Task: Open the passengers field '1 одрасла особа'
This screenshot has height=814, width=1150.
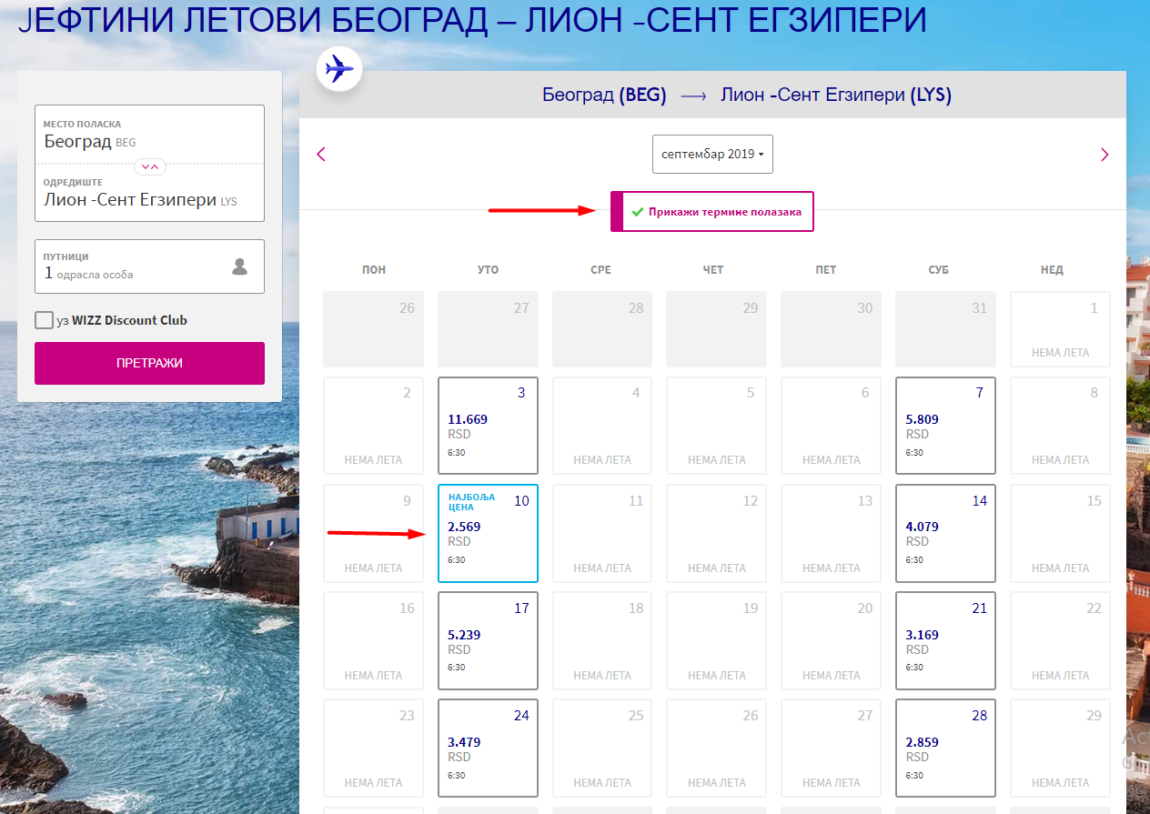Action: [x=150, y=266]
